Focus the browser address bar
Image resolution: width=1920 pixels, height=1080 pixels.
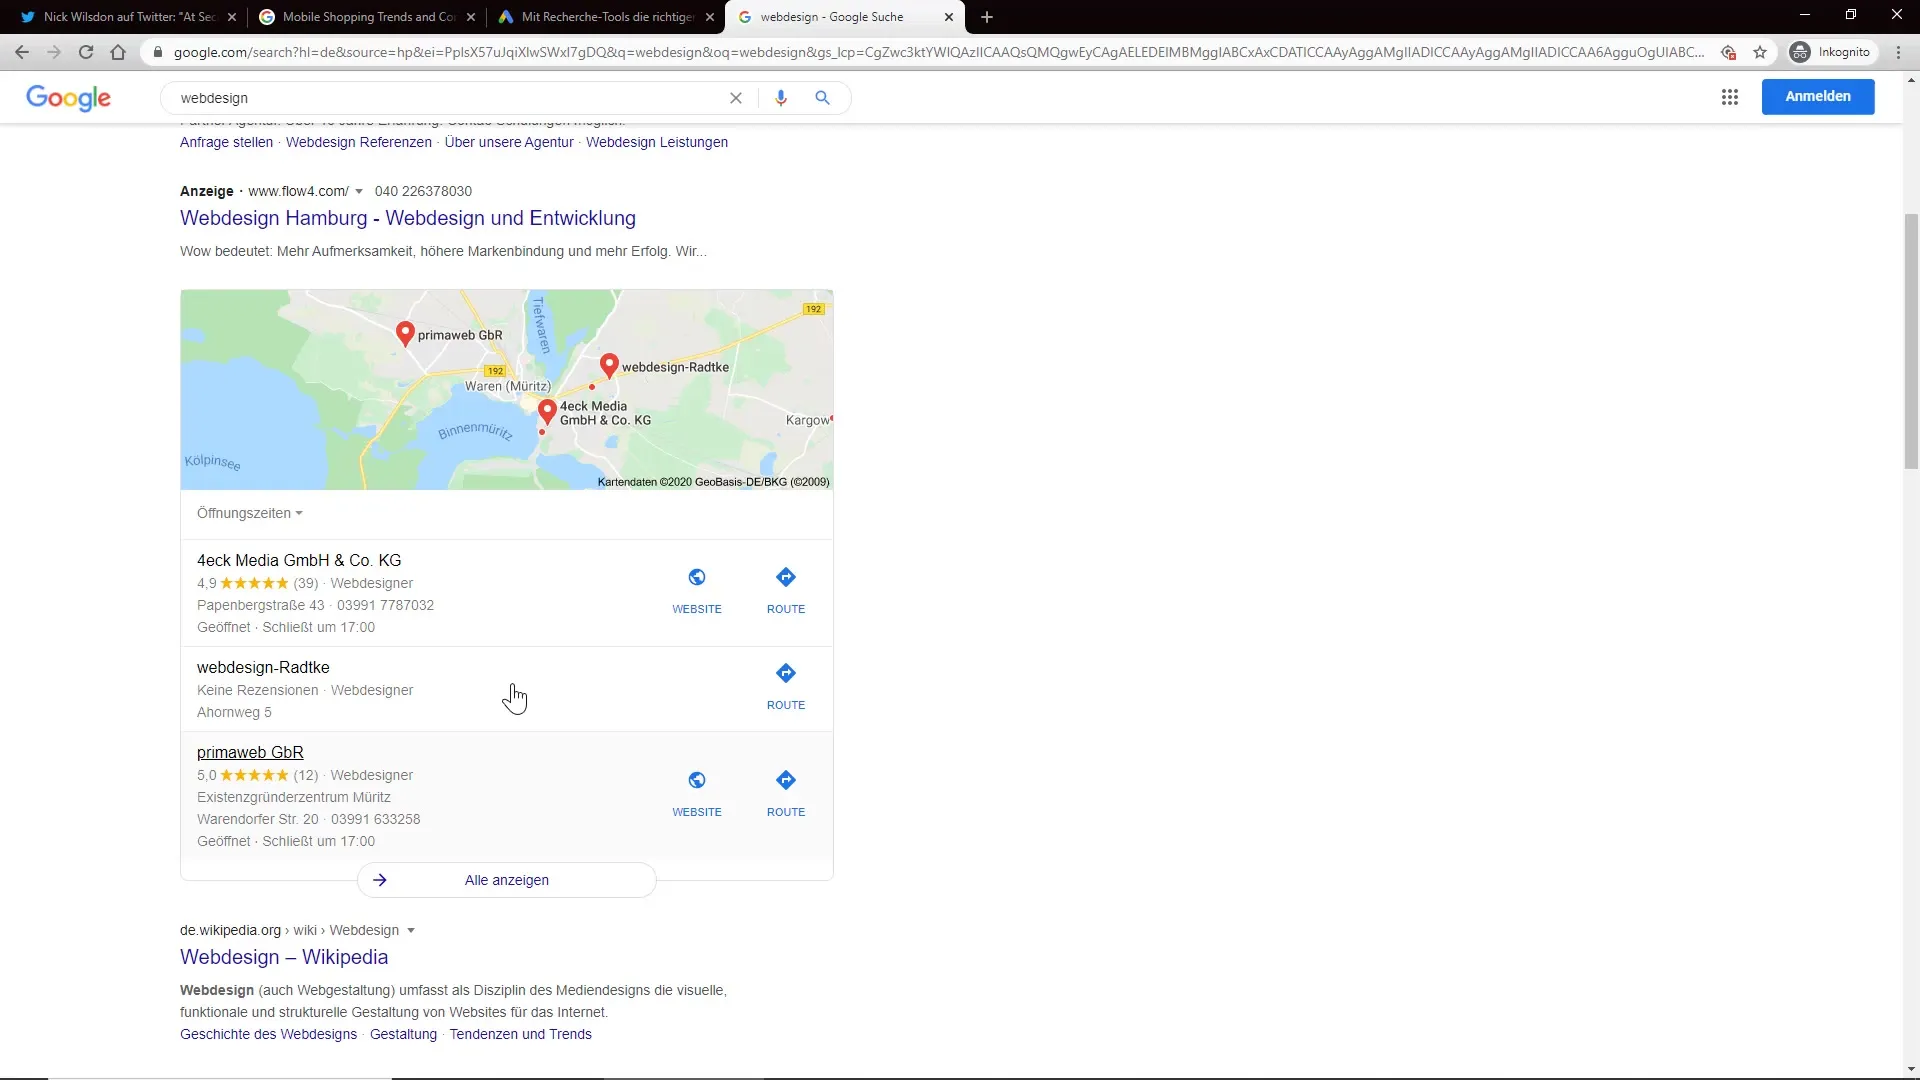pyautogui.click(x=938, y=52)
